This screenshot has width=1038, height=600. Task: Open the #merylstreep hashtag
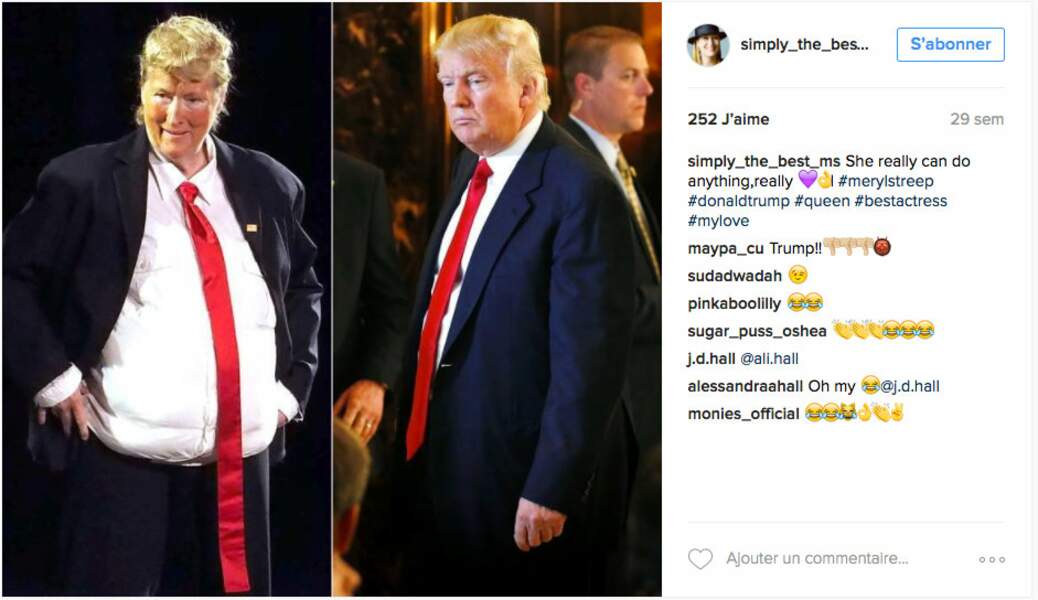(886, 181)
